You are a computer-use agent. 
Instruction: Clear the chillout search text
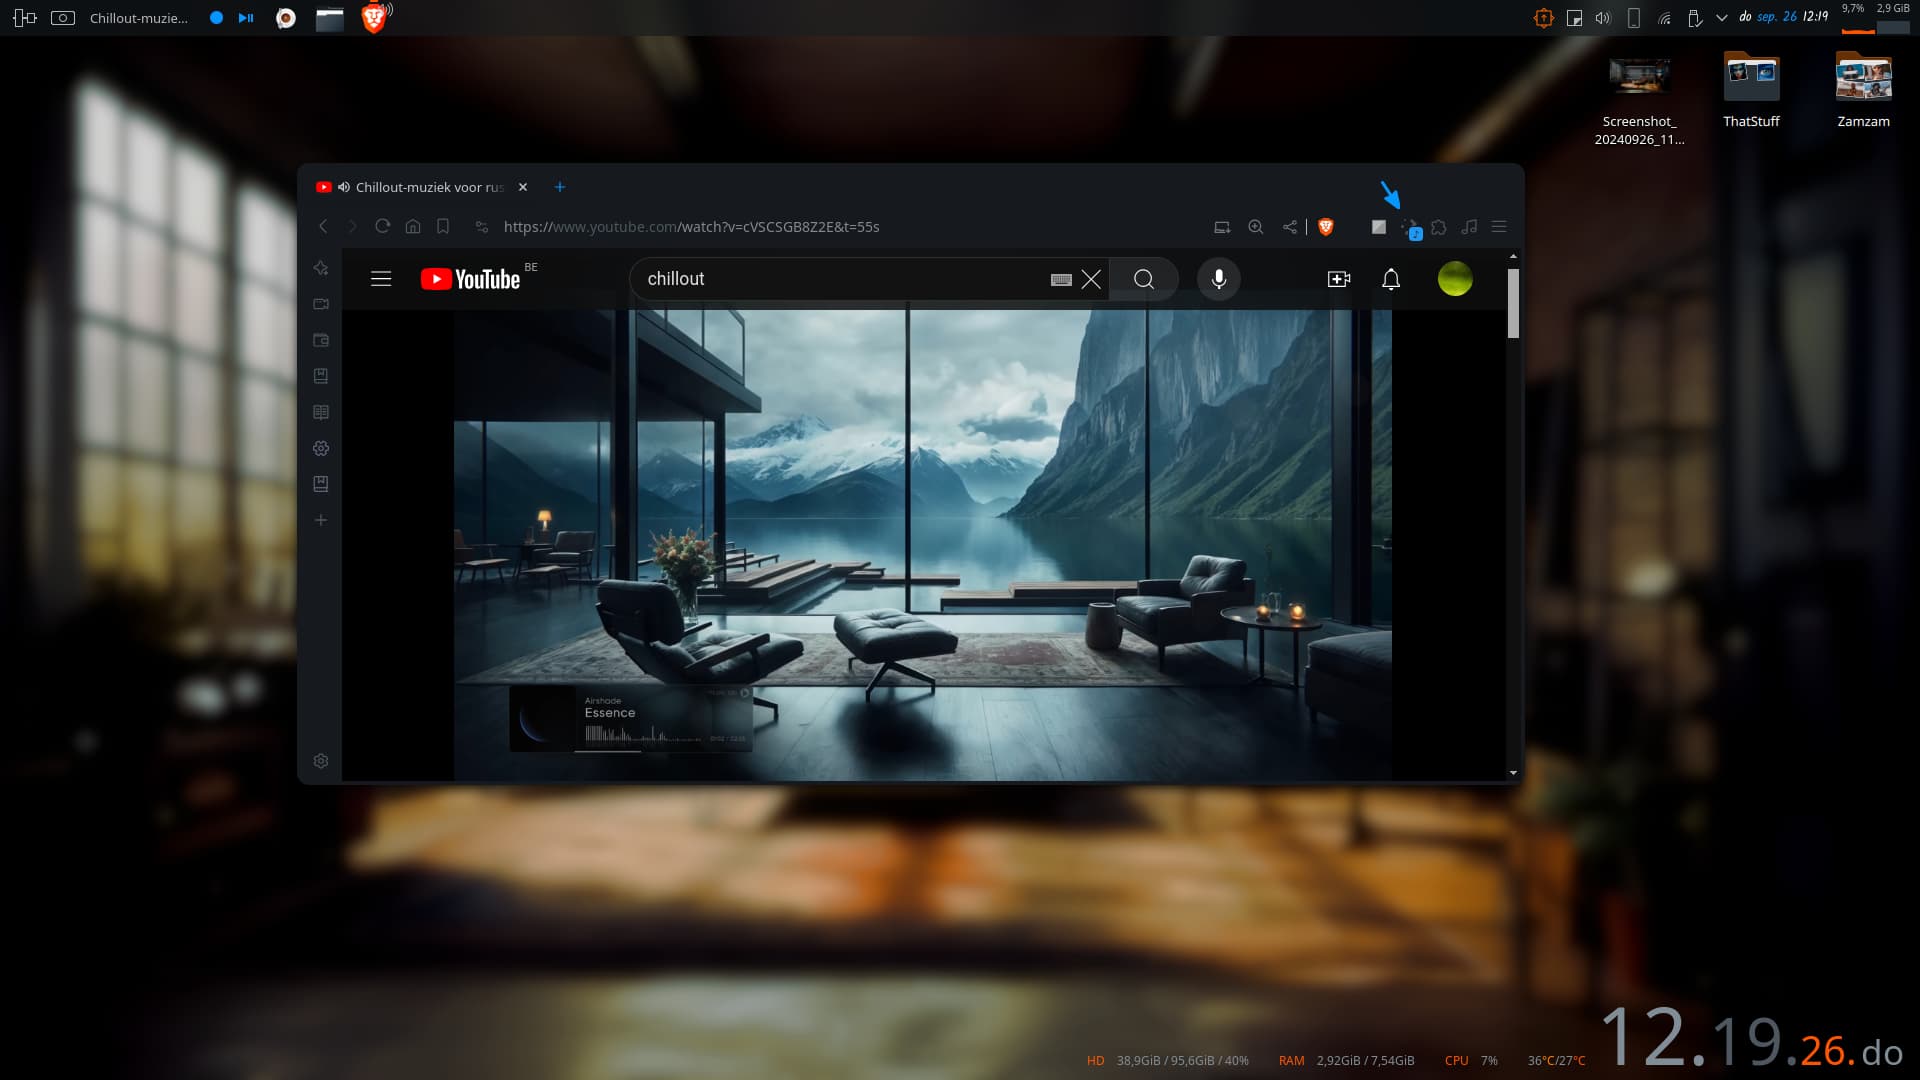[1091, 279]
